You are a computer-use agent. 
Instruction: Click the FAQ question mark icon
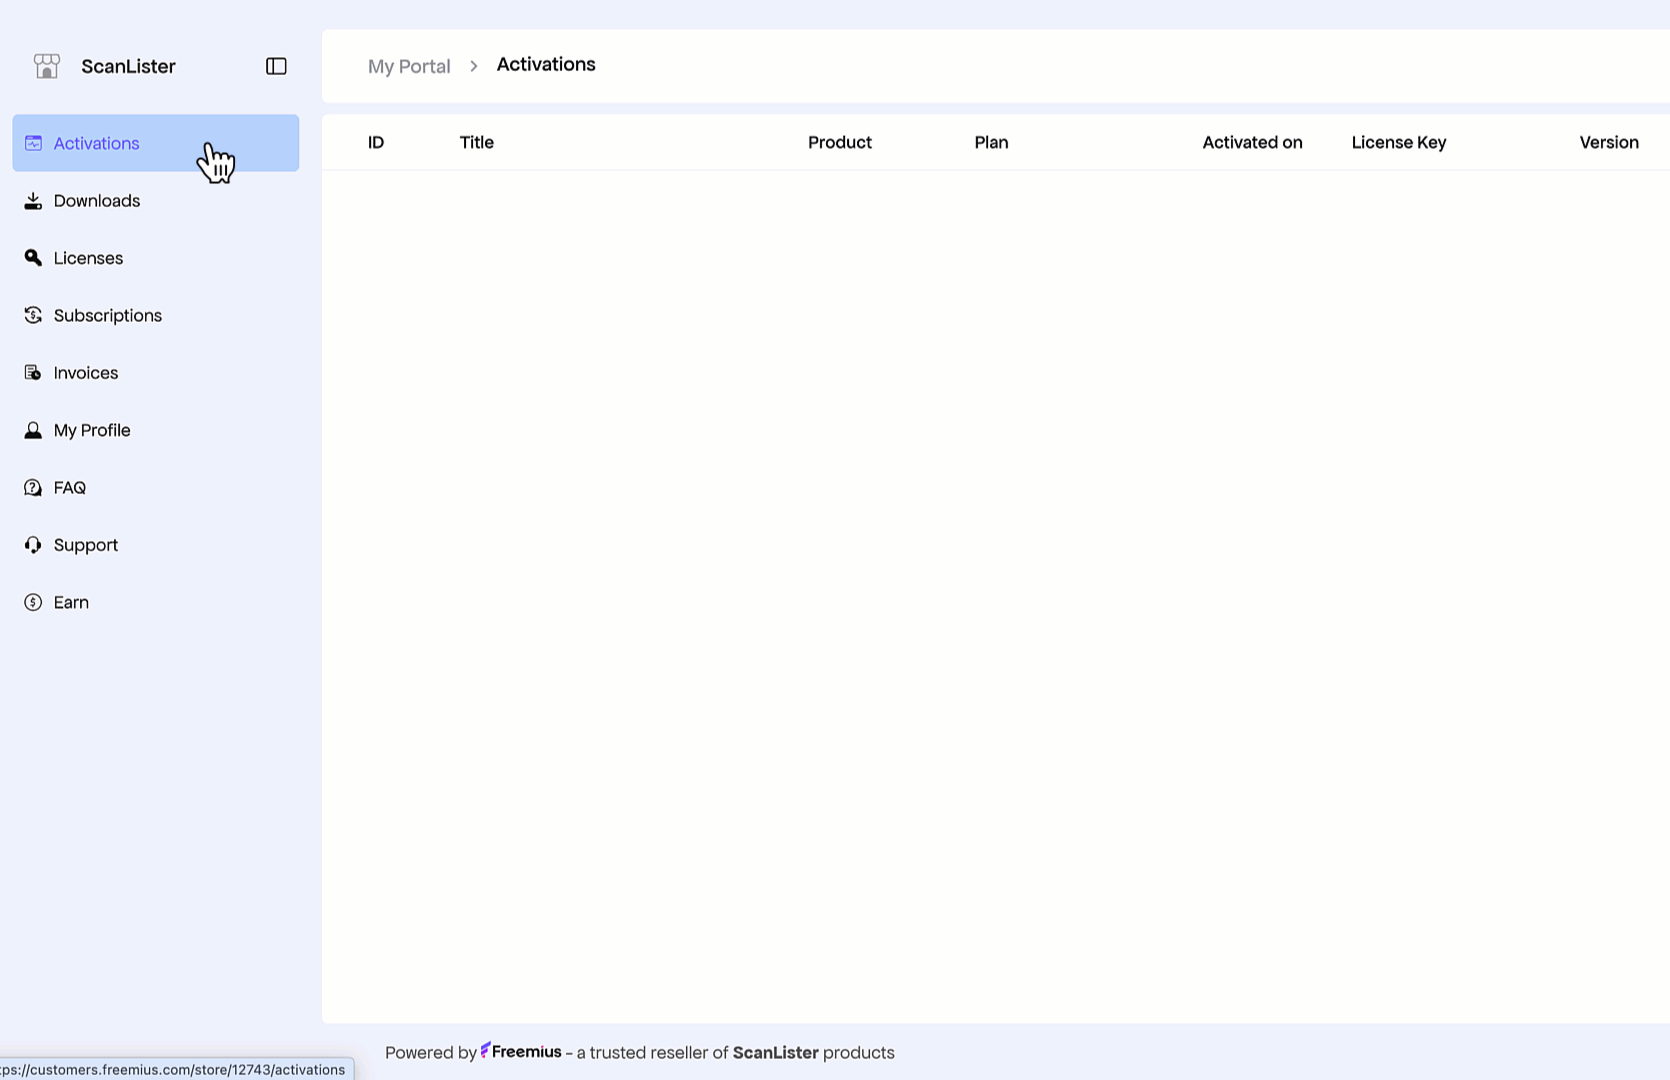tap(33, 488)
